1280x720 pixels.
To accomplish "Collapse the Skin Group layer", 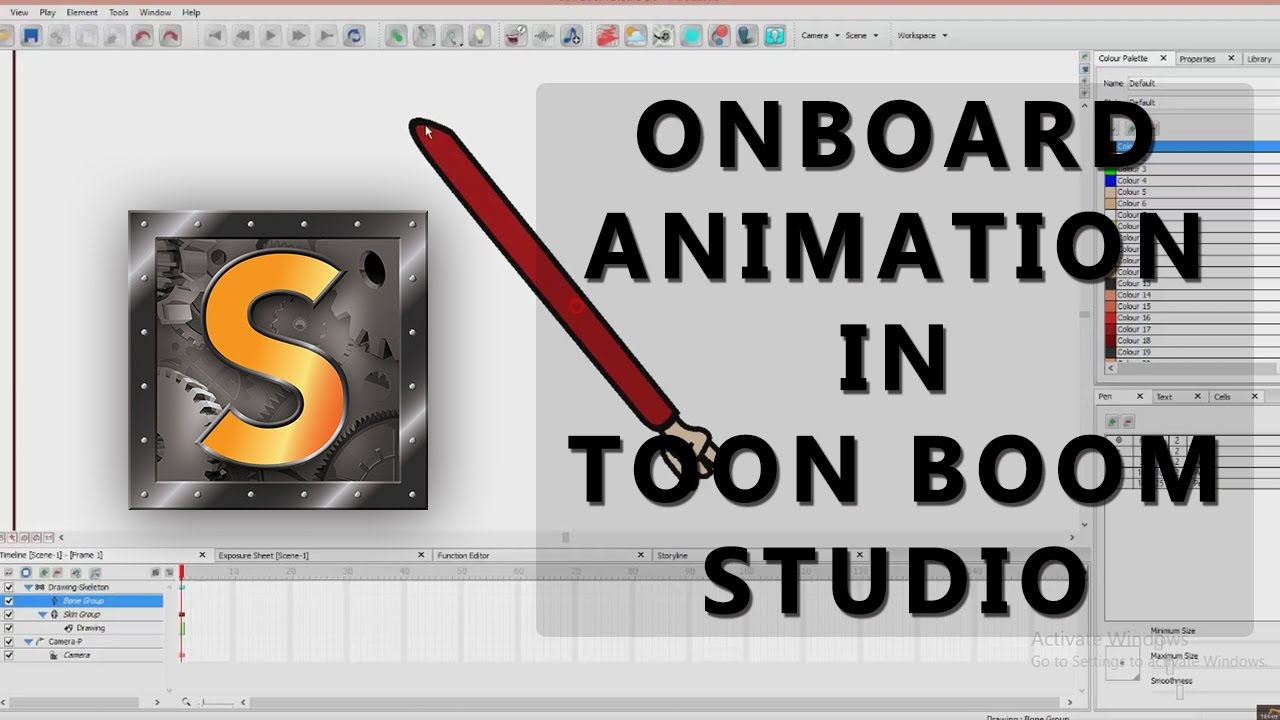I will [42, 614].
